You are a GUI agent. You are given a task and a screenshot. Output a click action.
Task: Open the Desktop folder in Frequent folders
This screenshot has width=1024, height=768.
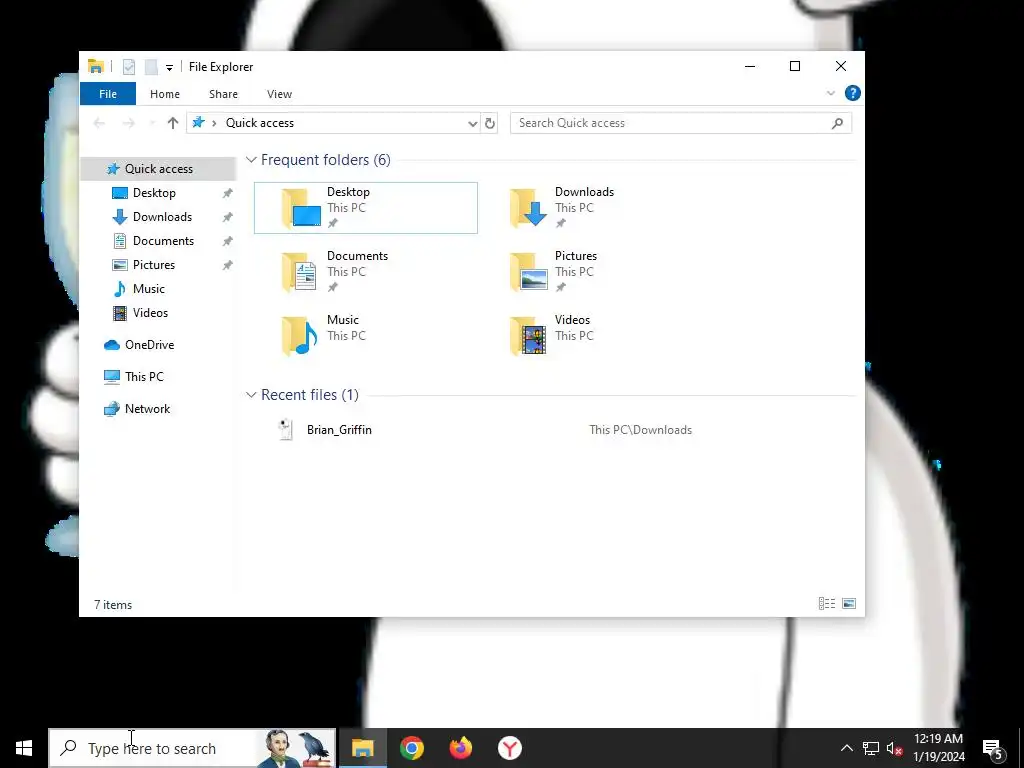tap(366, 208)
